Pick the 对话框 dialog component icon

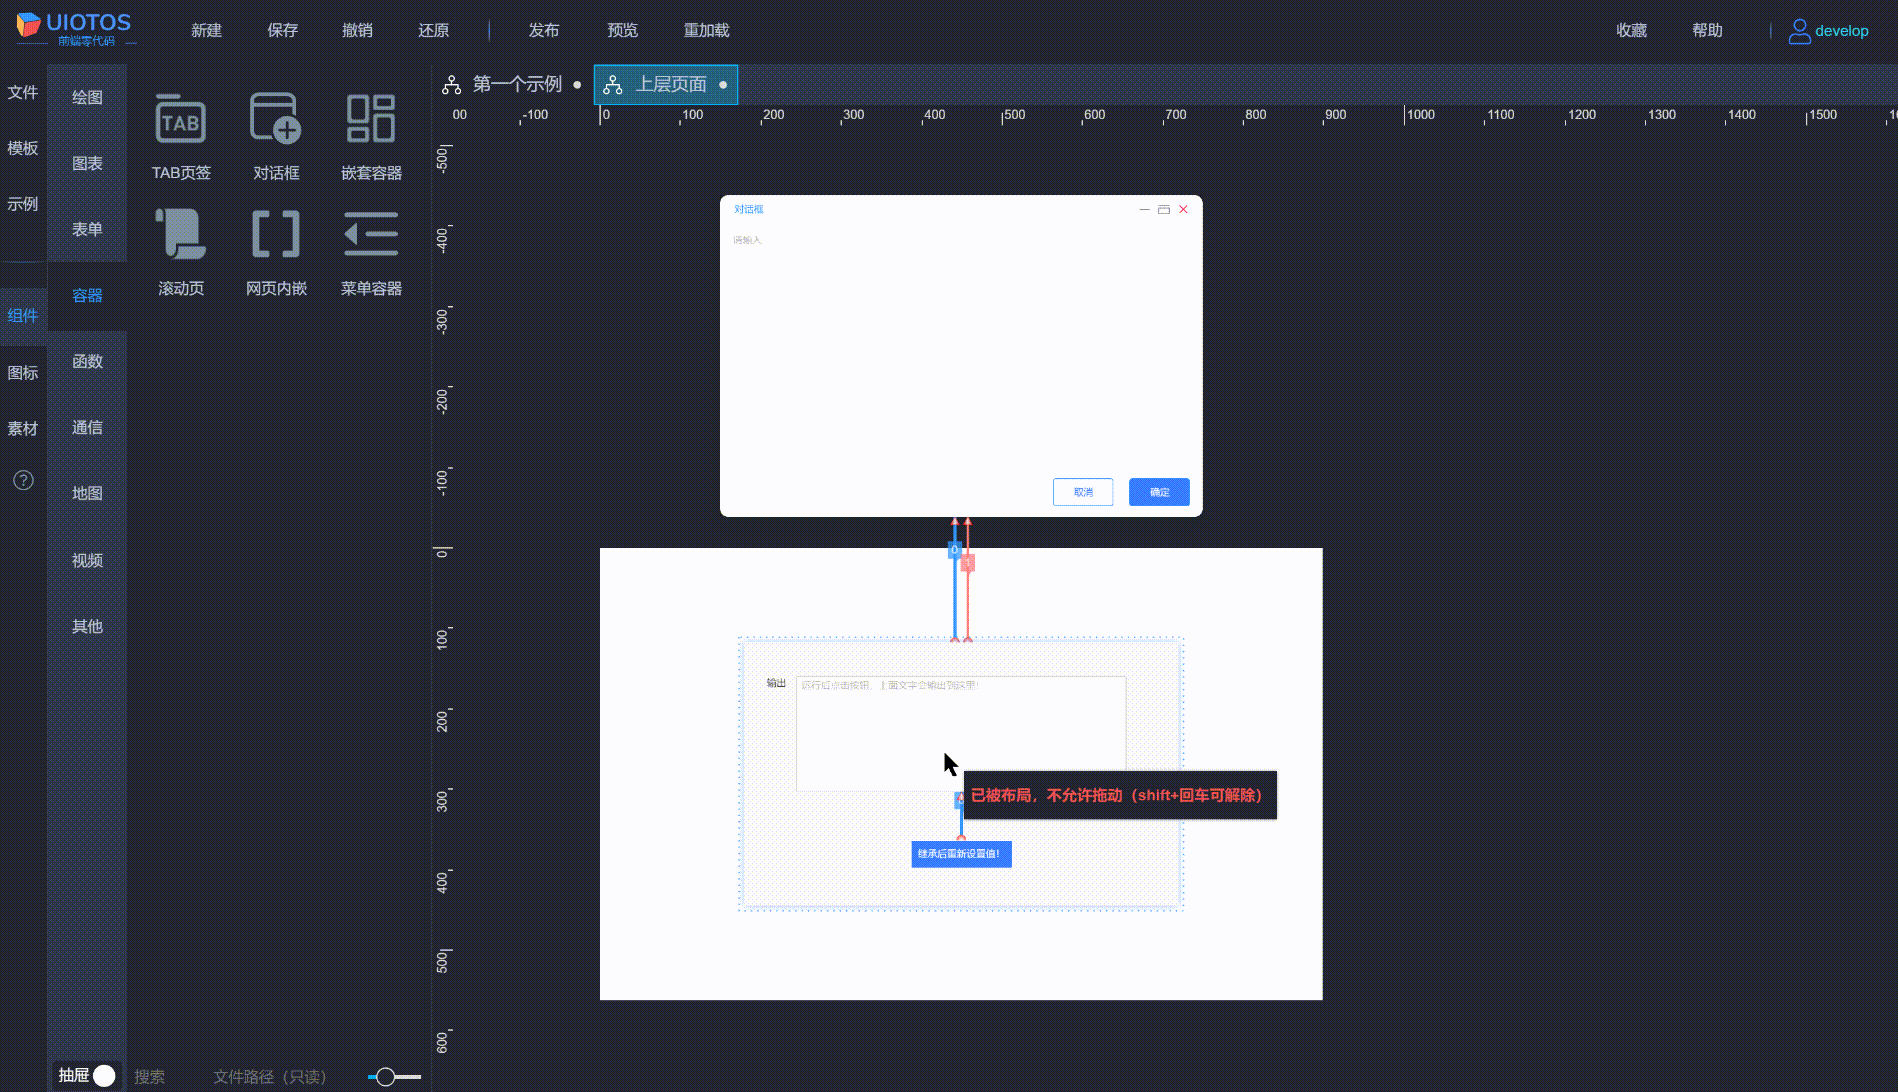click(x=275, y=119)
